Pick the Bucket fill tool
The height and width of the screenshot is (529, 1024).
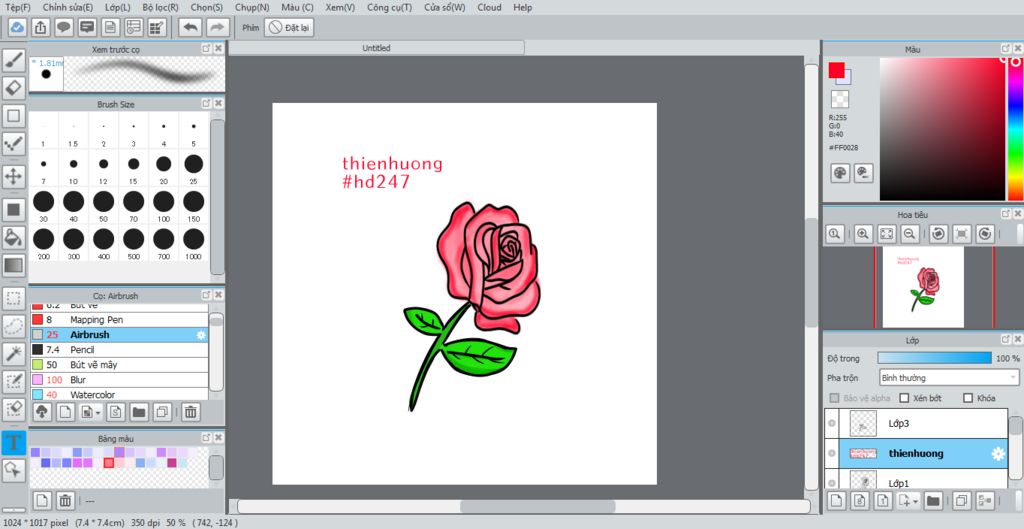(14, 237)
